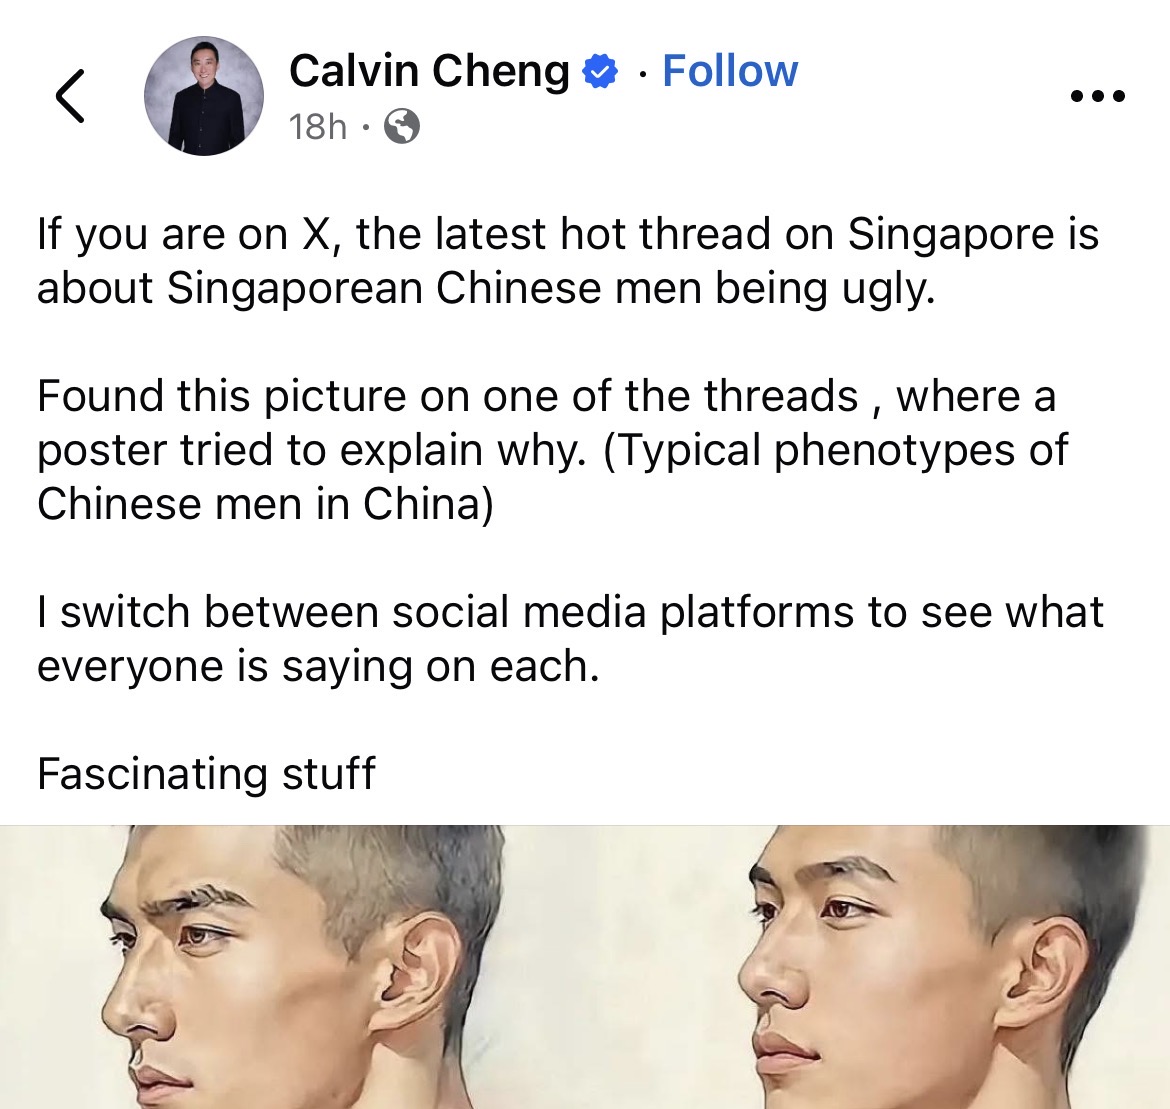Click the globe public-audience icon
Image resolution: width=1170 pixels, height=1109 pixels.
pyautogui.click(x=401, y=126)
